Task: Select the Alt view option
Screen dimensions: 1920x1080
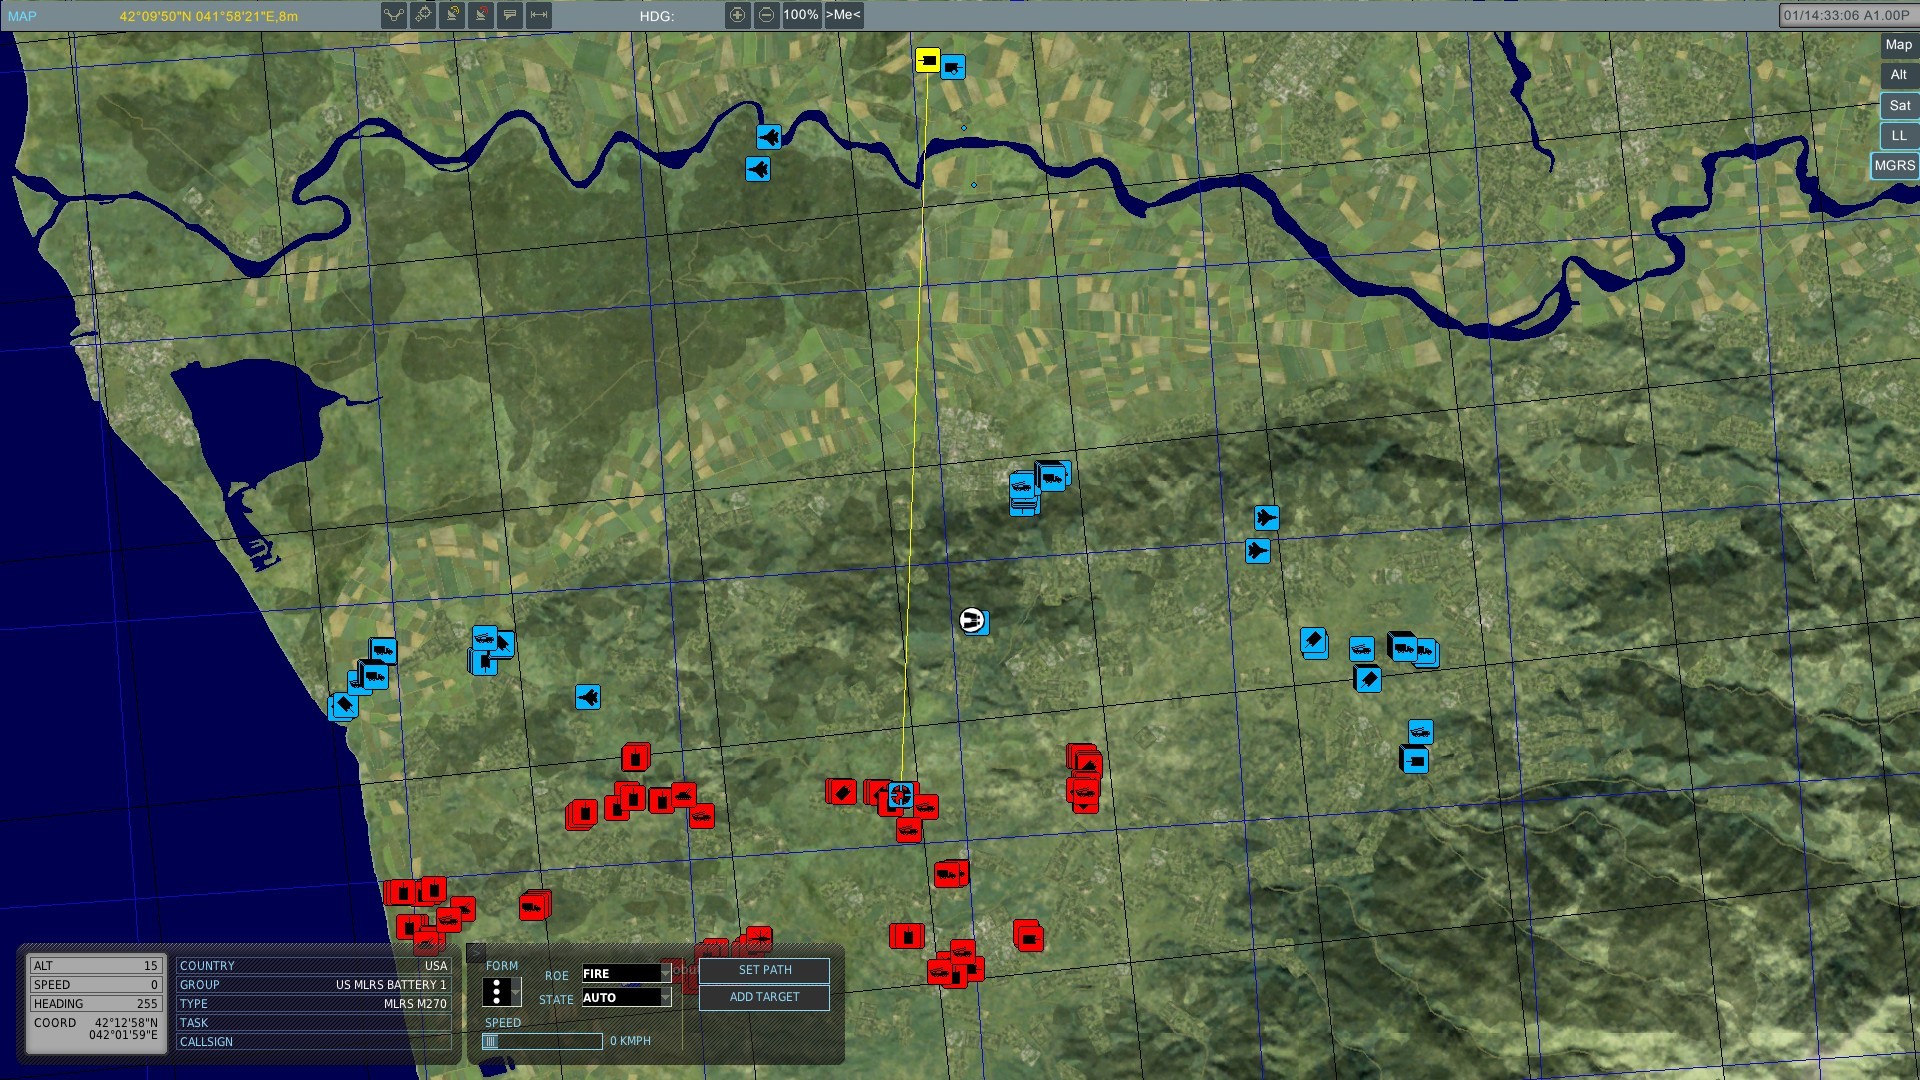Action: pyautogui.click(x=1897, y=75)
